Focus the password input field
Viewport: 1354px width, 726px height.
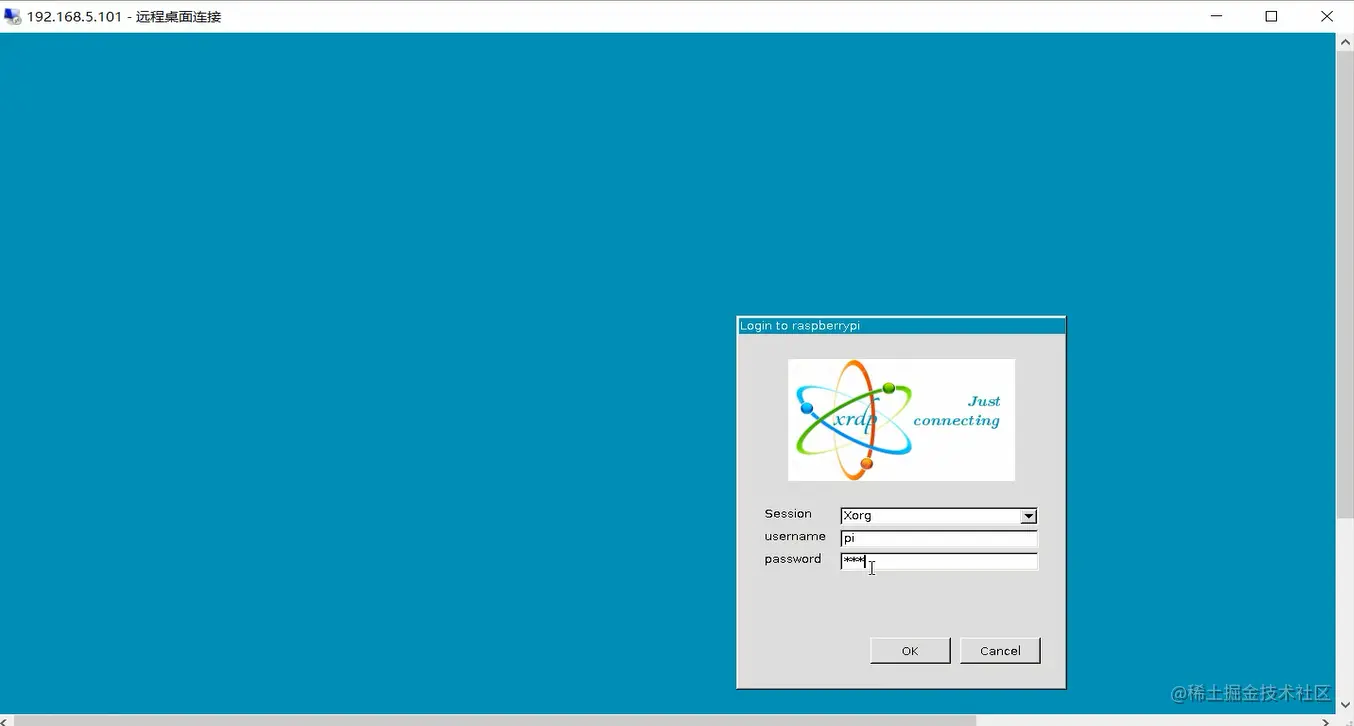click(x=939, y=562)
